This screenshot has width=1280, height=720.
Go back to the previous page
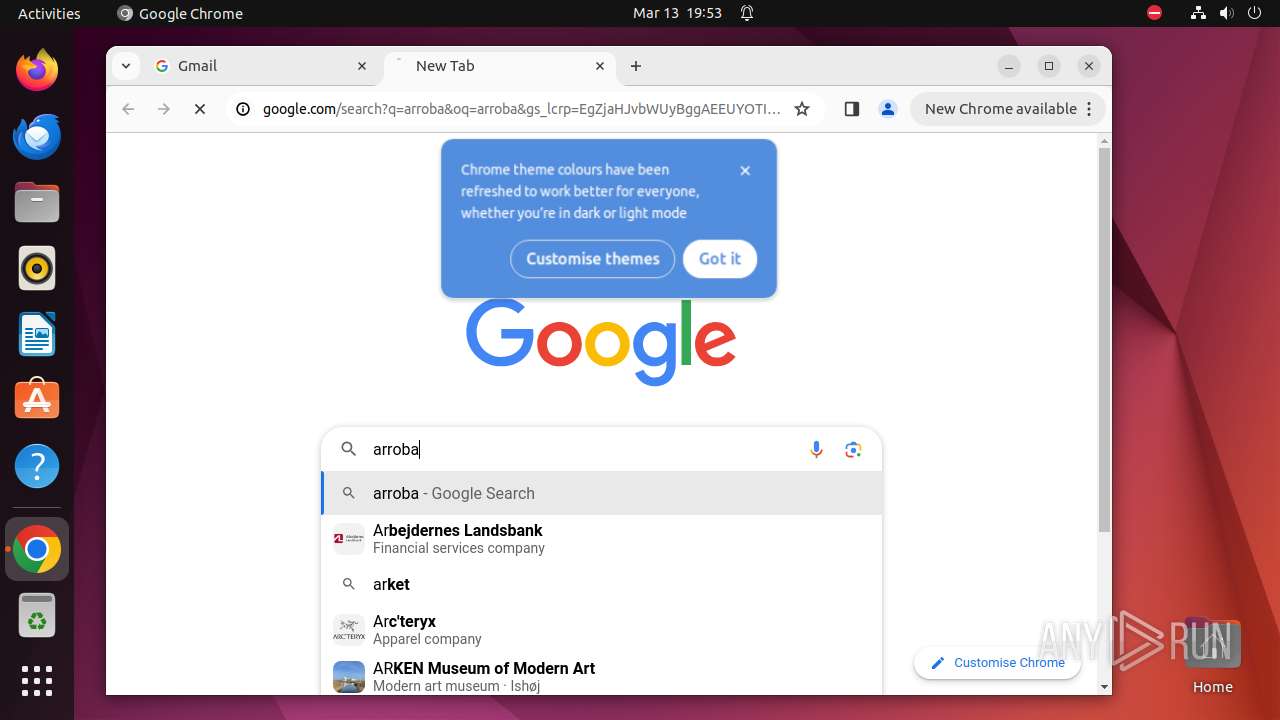[x=128, y=109]
